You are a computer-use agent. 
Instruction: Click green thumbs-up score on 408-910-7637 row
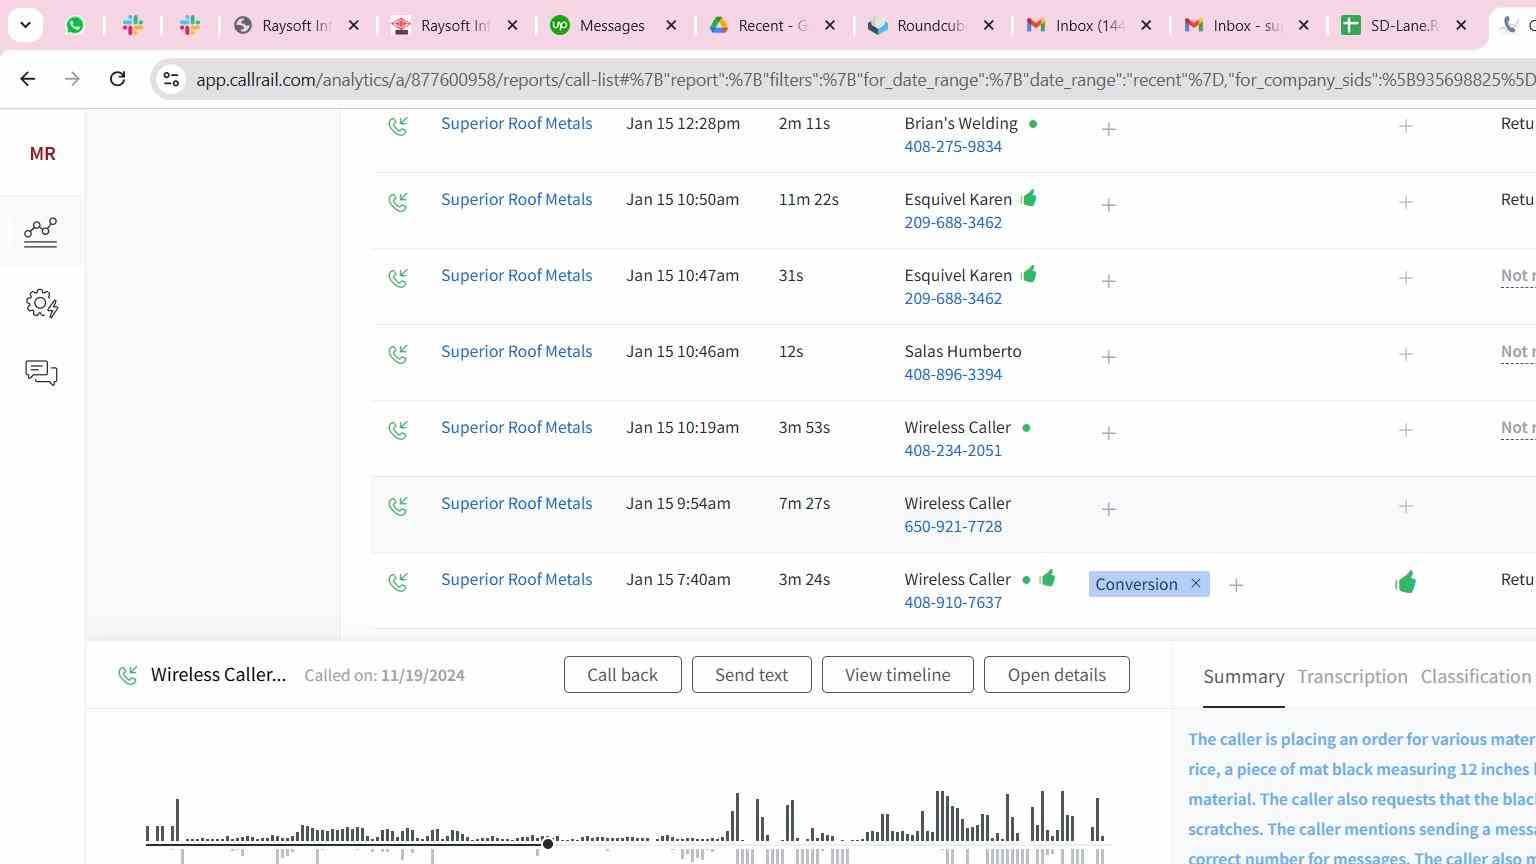[1405, 582]
